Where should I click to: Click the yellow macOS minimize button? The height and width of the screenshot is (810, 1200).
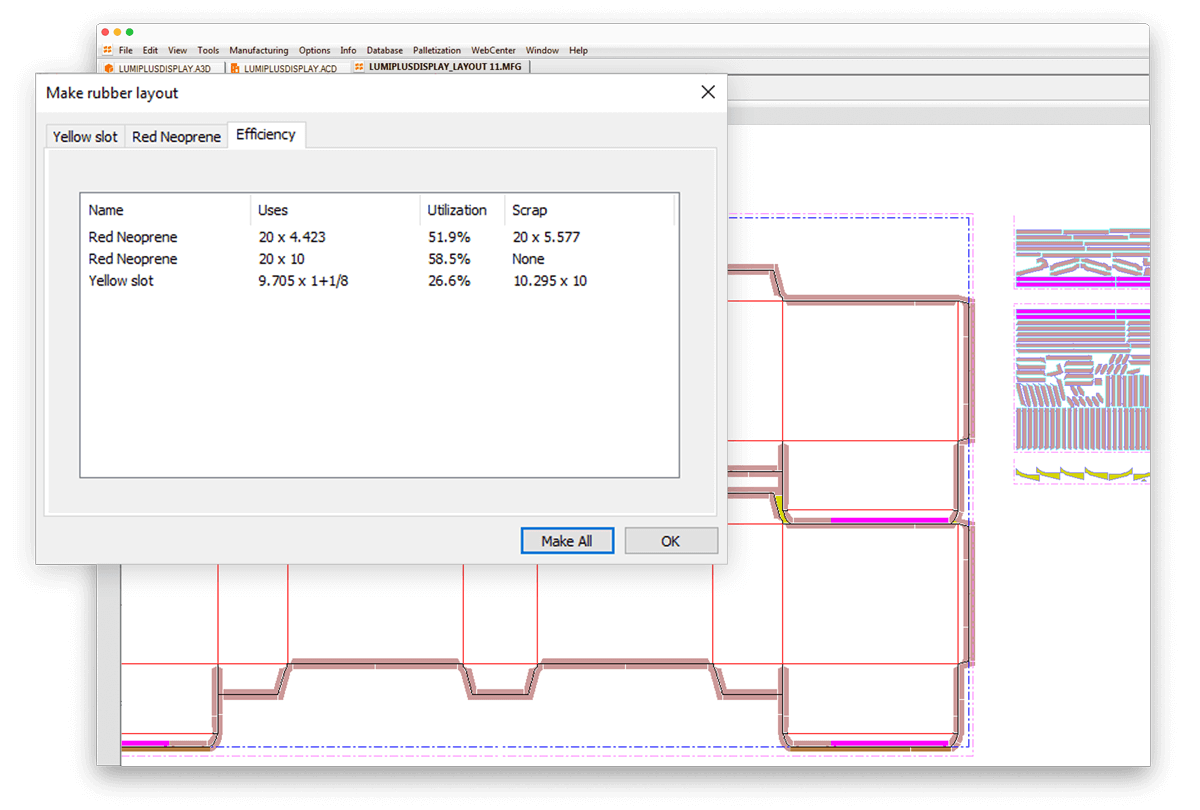point(117,32)
